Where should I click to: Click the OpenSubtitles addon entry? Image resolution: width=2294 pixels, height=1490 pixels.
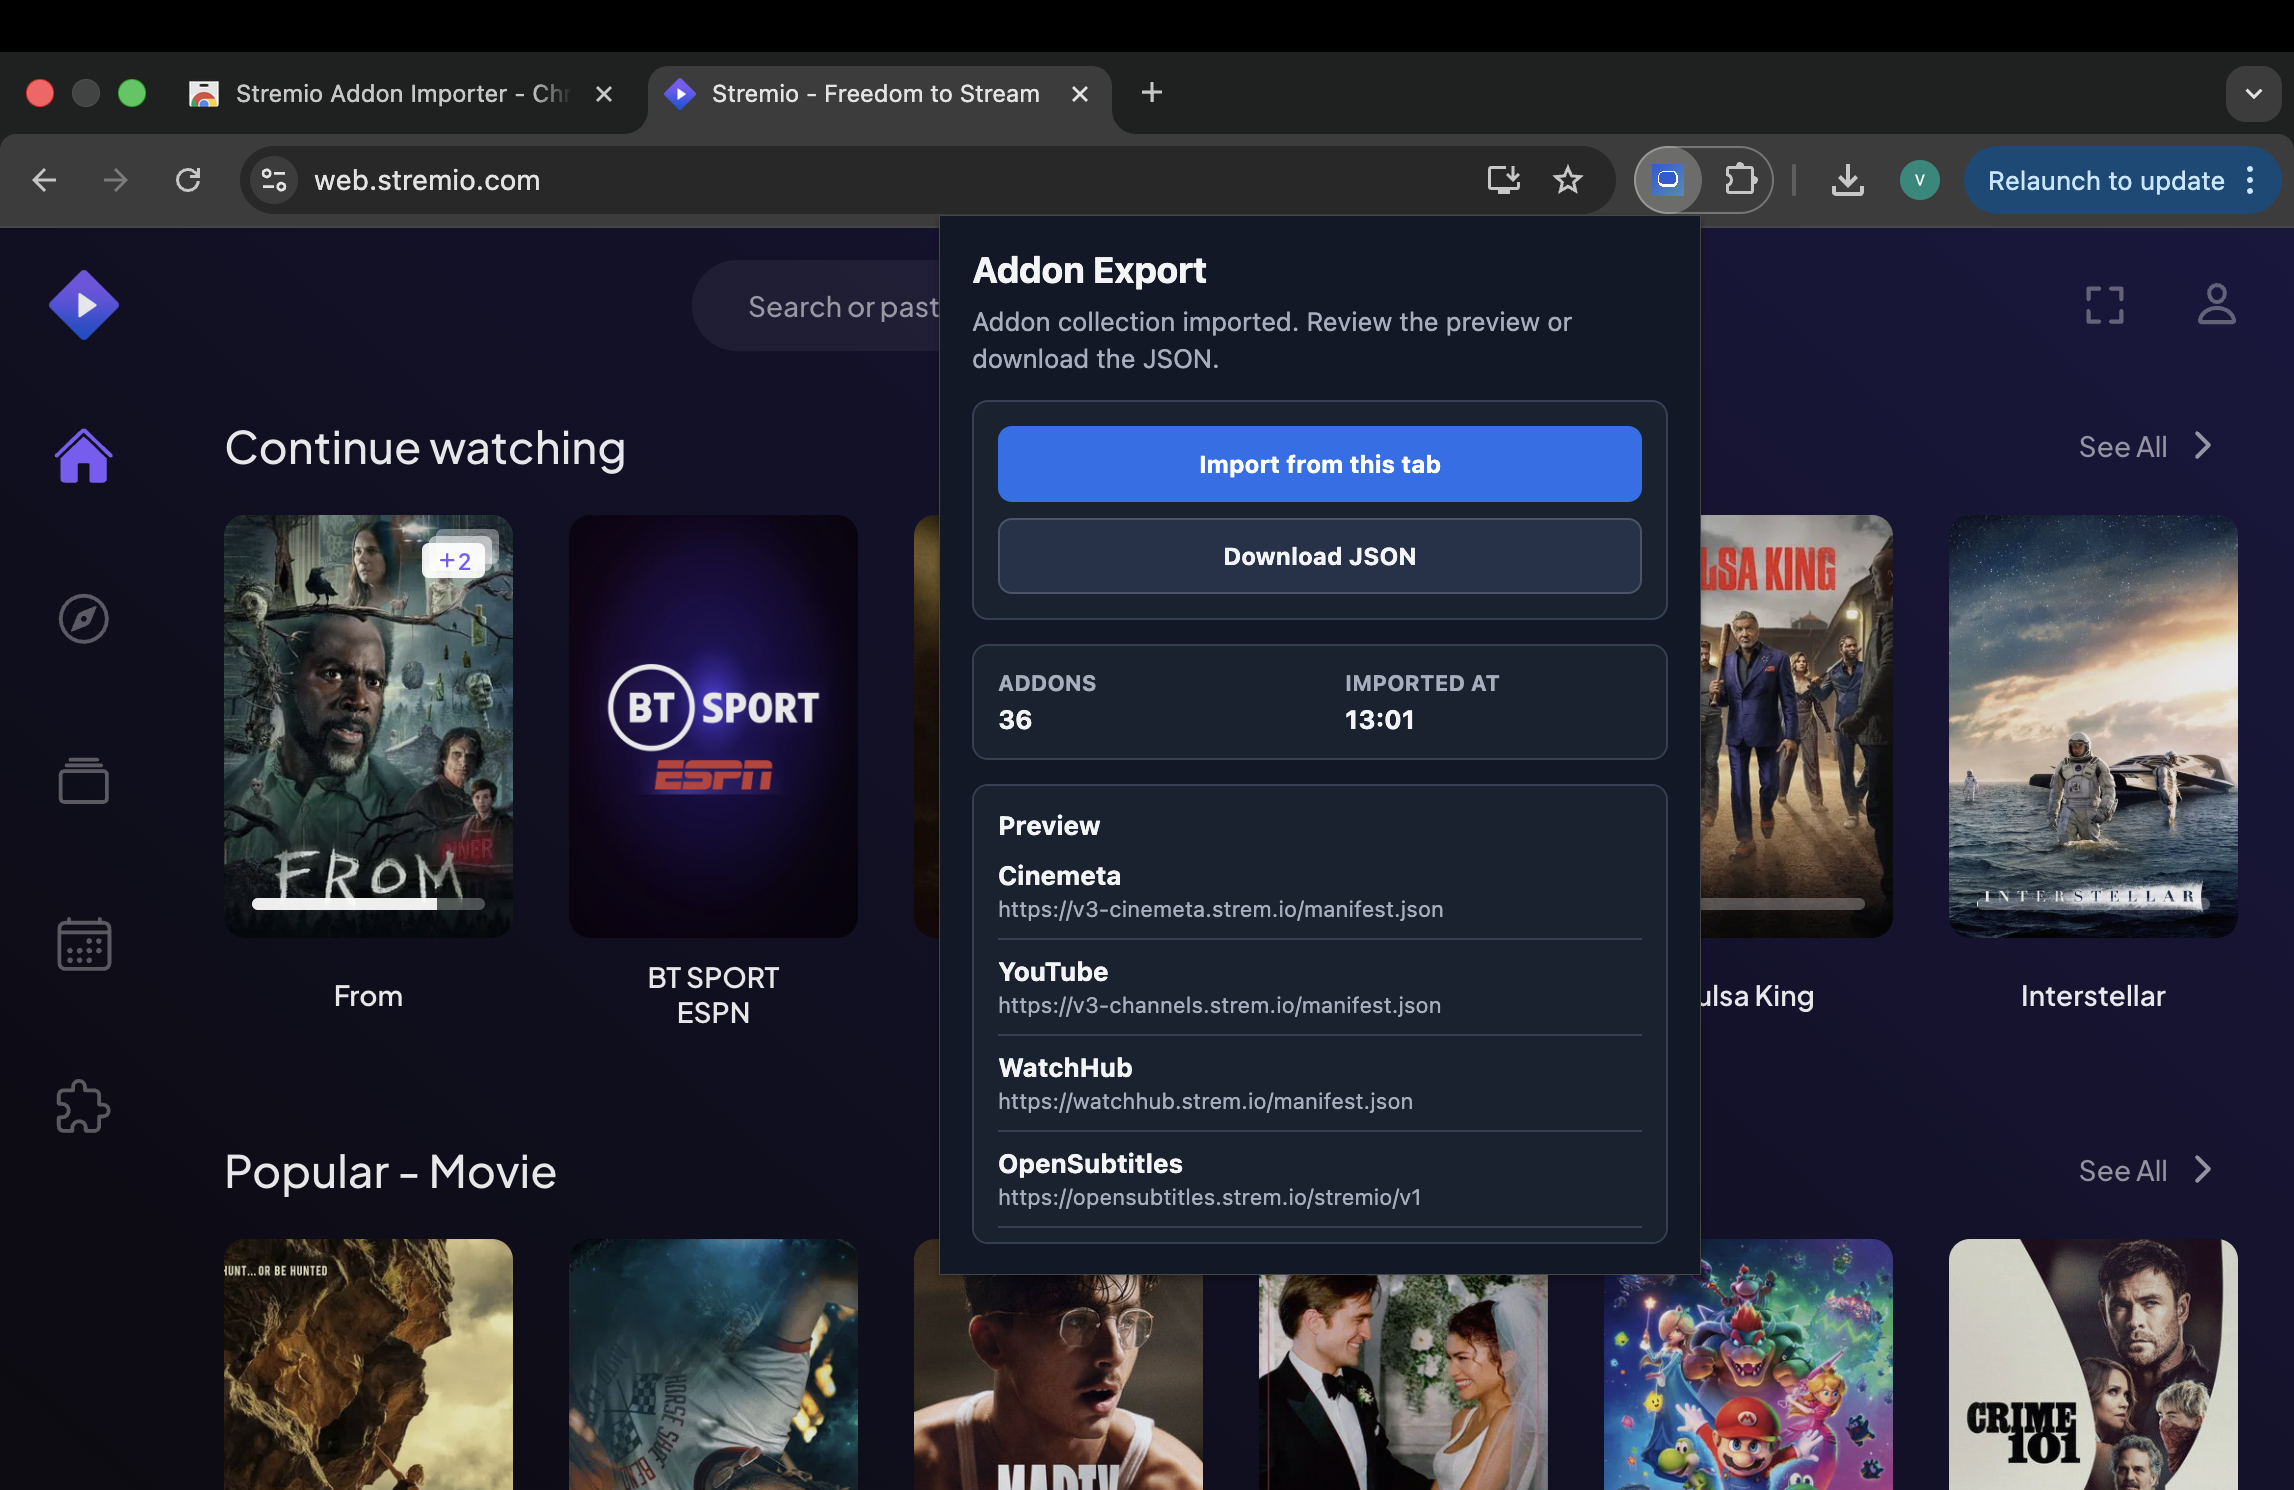coord(1320,1180)
